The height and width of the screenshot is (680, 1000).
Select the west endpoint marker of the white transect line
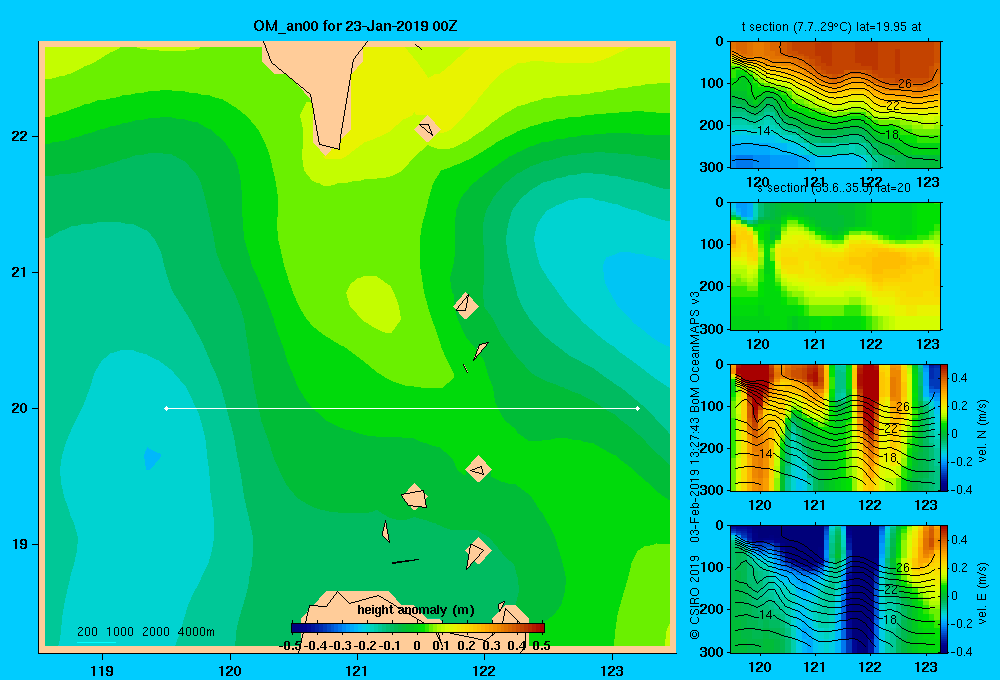166,408
